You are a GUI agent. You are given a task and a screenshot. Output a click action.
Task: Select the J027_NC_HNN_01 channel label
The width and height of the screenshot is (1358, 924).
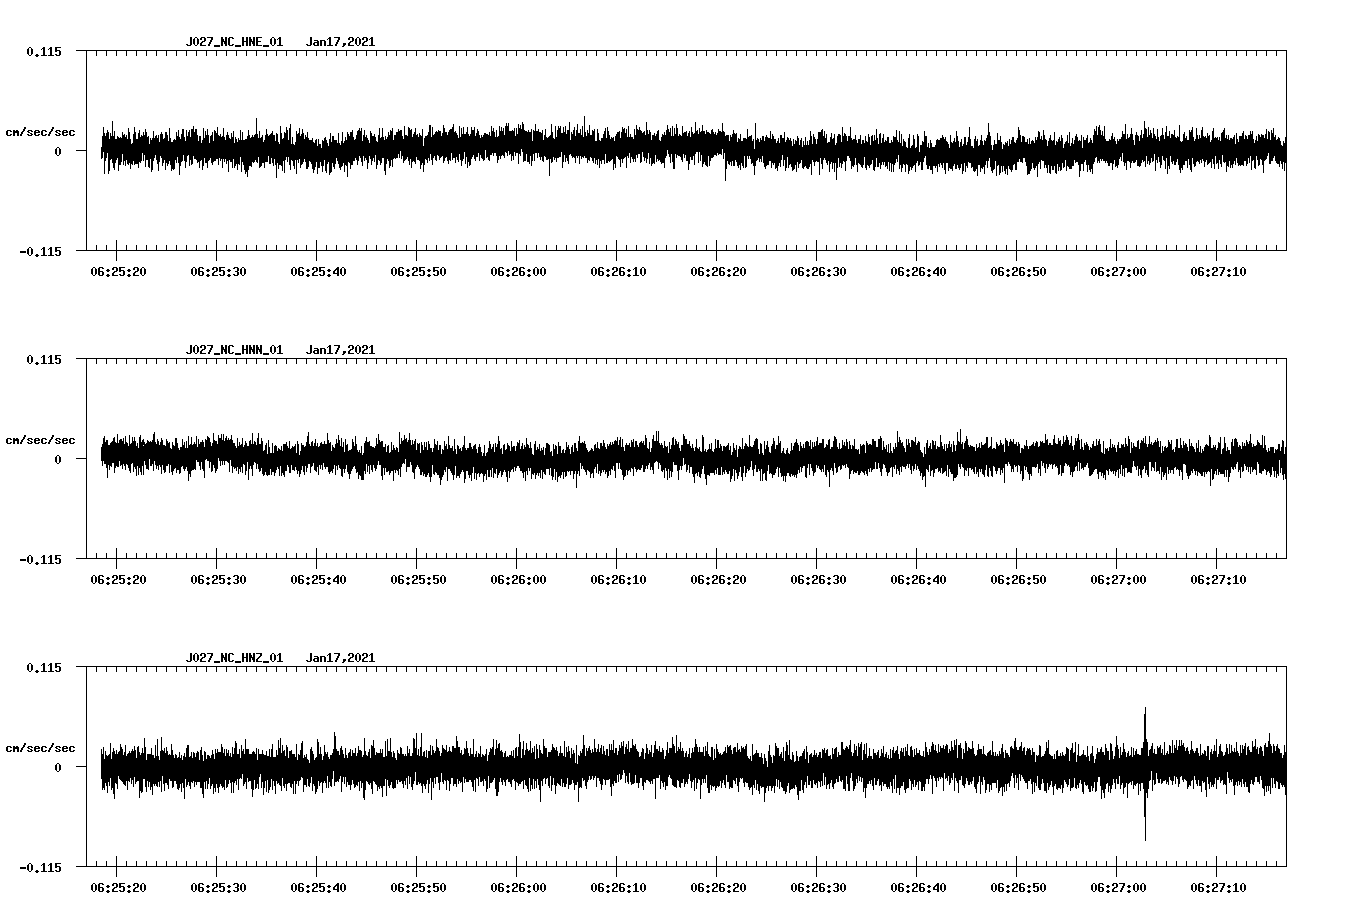(x=234, y=350)
